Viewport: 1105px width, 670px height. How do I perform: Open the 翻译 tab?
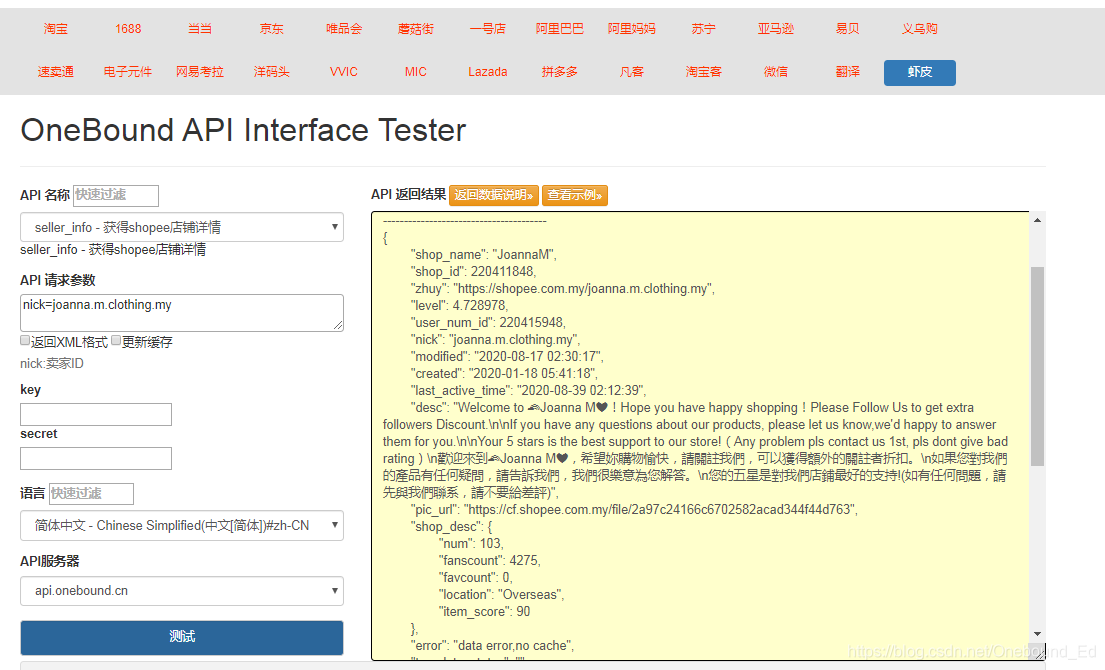[x=848, y=72]
